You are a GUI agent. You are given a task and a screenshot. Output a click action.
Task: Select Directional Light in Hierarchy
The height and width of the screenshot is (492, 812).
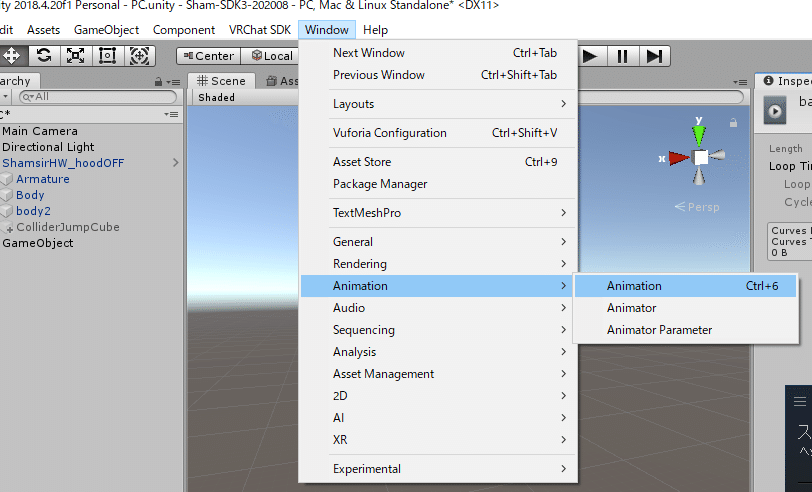pos(48,147)
